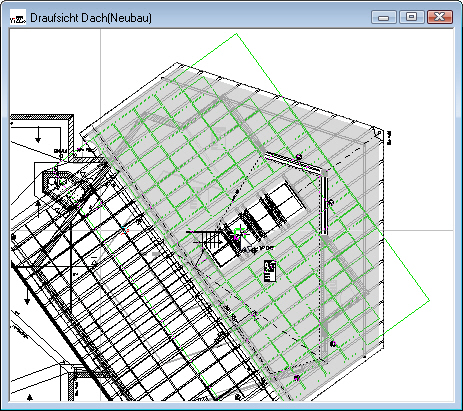Select the small black label box below the skylights
463x411 pixels.
click(270, 271)
